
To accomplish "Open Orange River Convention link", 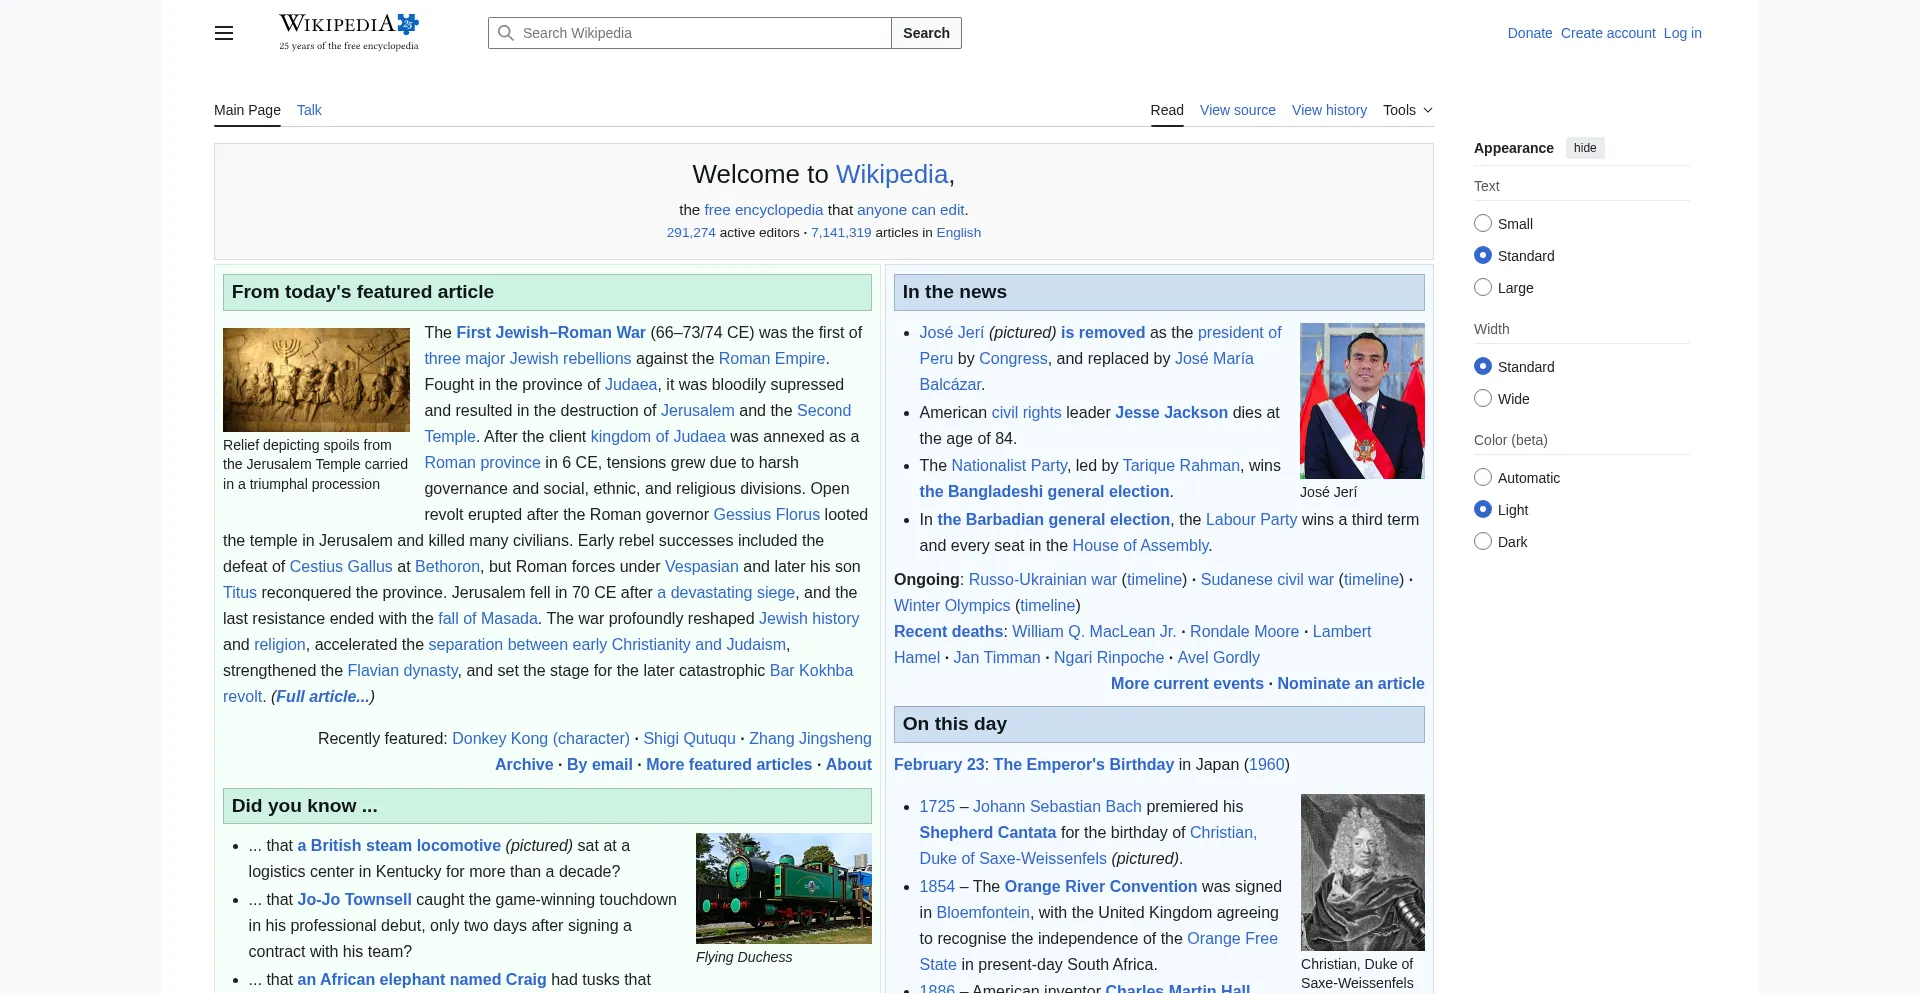I will (x=1101, y=886).
